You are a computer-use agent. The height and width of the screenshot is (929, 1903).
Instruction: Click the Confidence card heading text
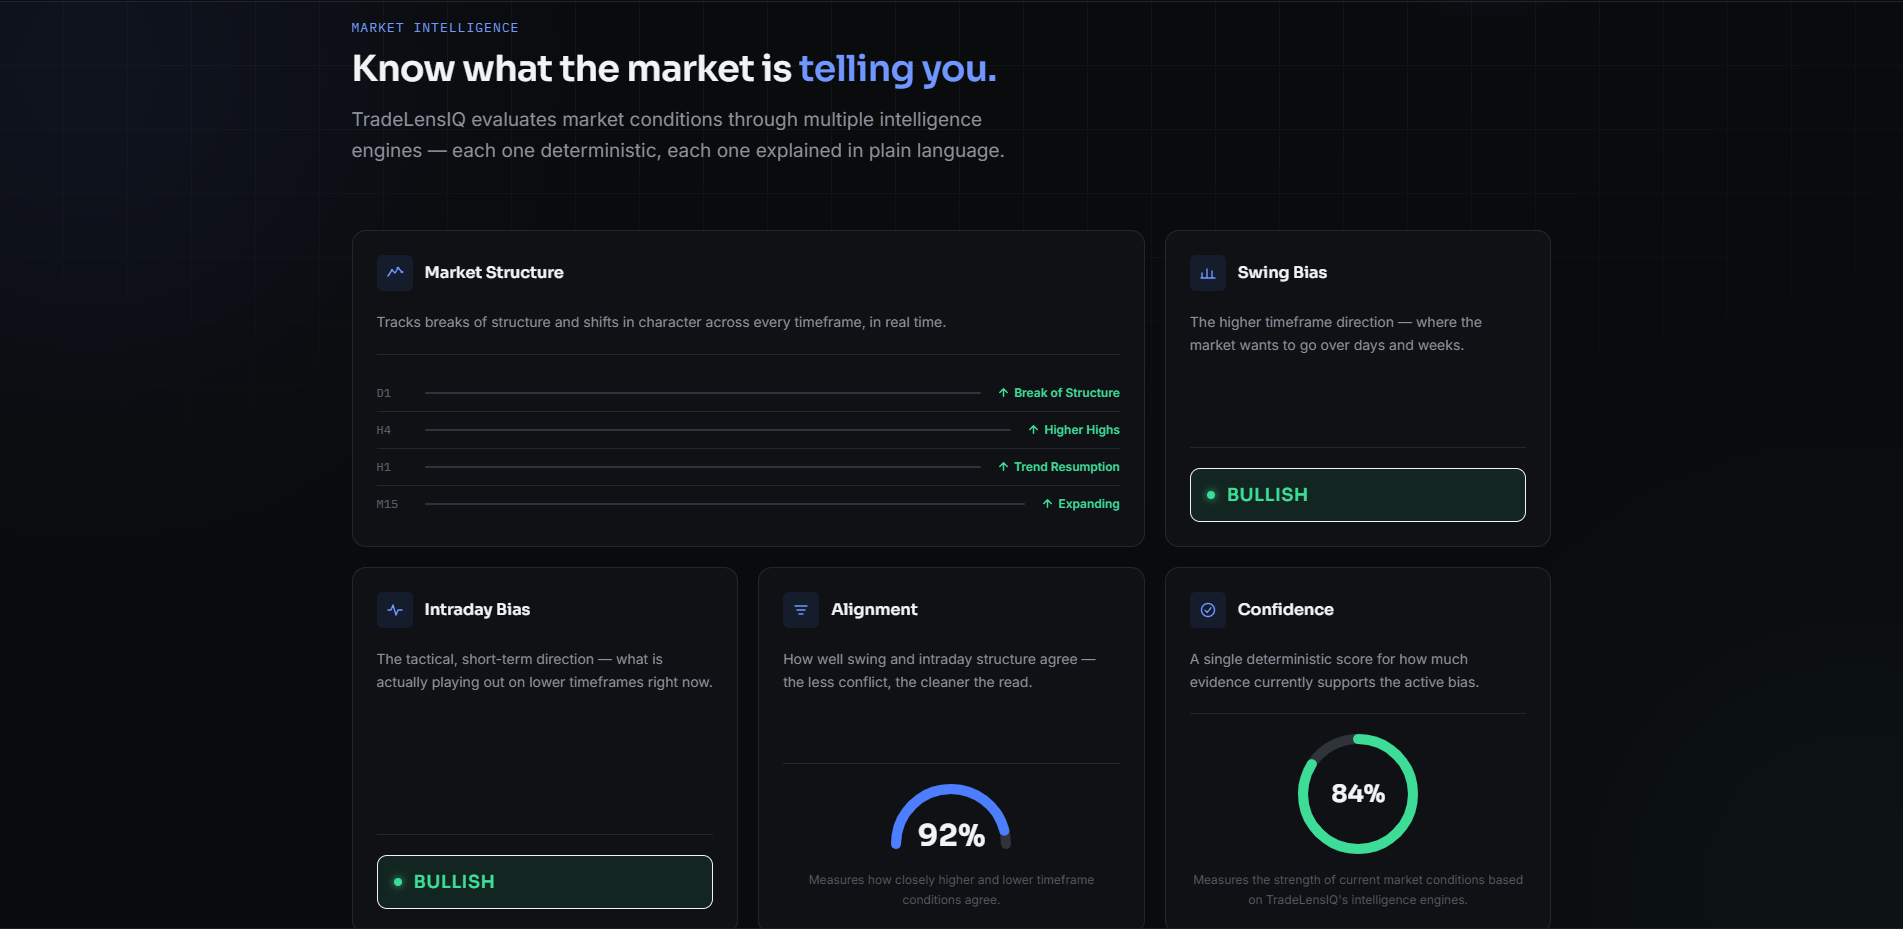[1285, 610]
